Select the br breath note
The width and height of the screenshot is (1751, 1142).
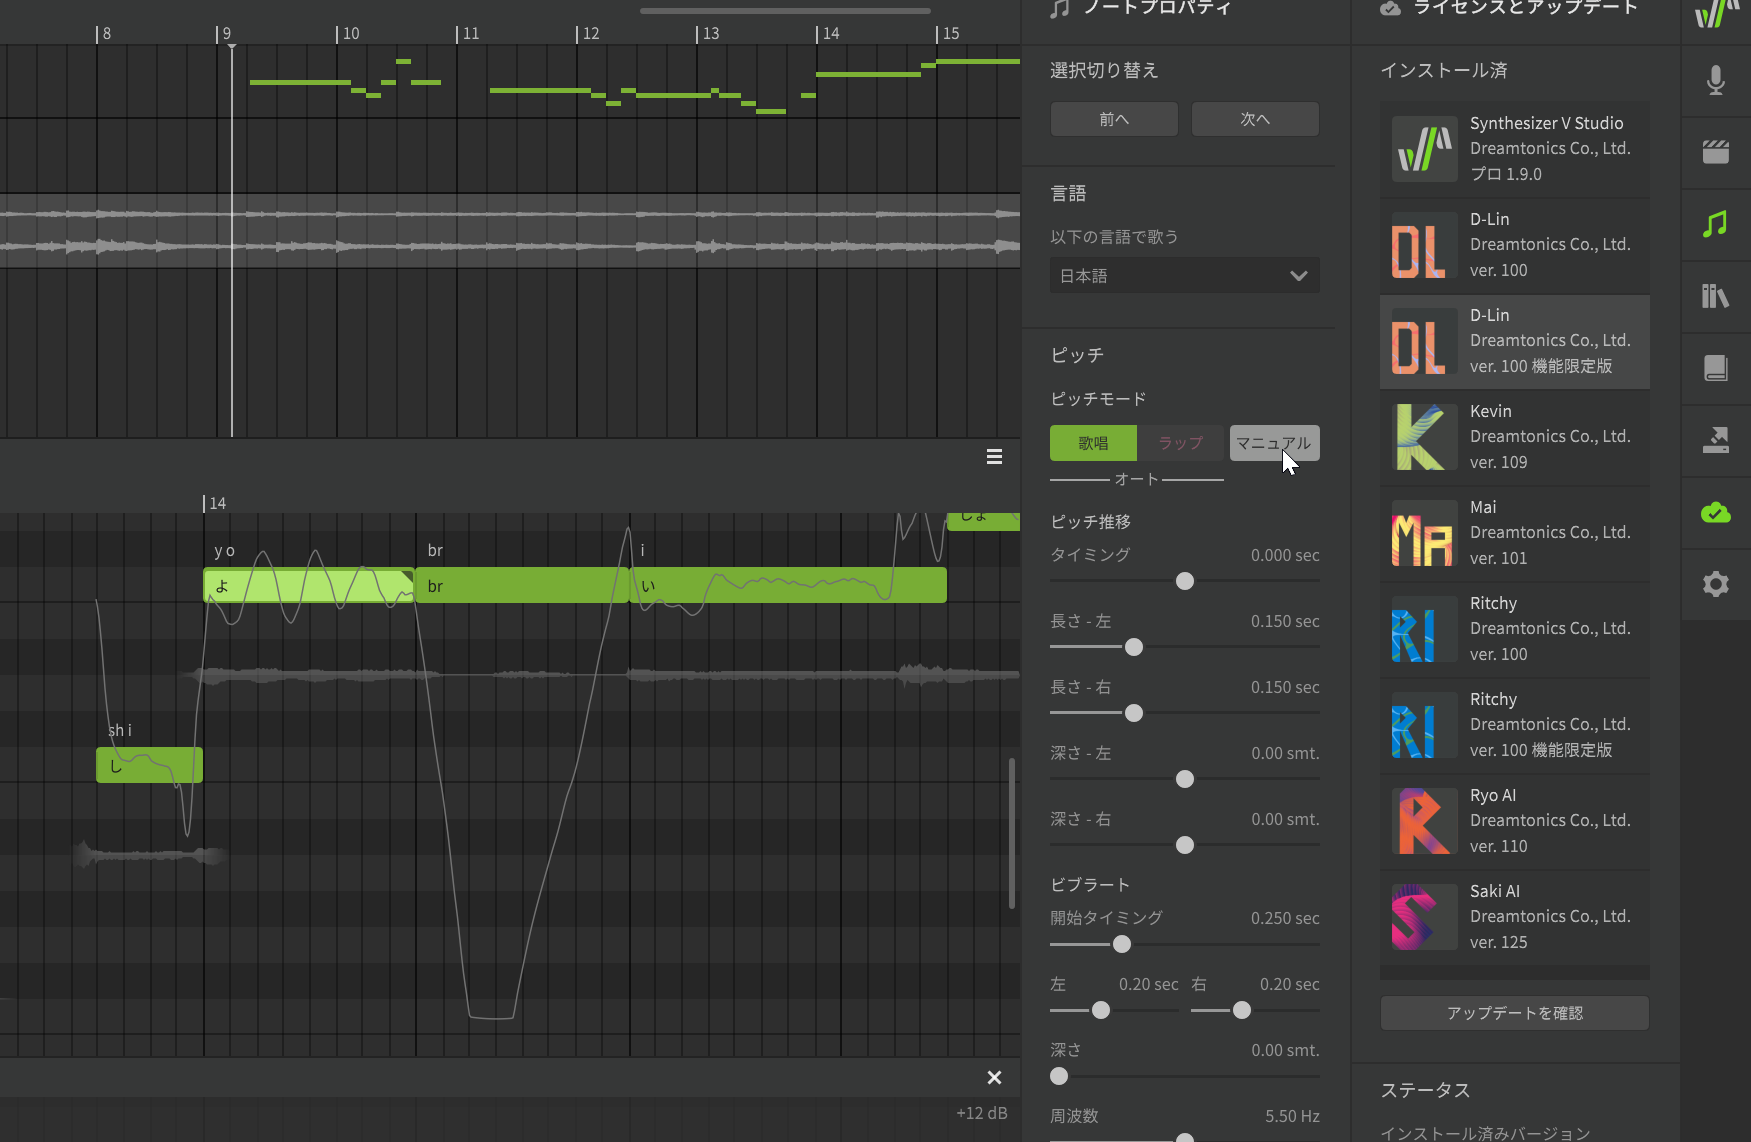point(521,586)
